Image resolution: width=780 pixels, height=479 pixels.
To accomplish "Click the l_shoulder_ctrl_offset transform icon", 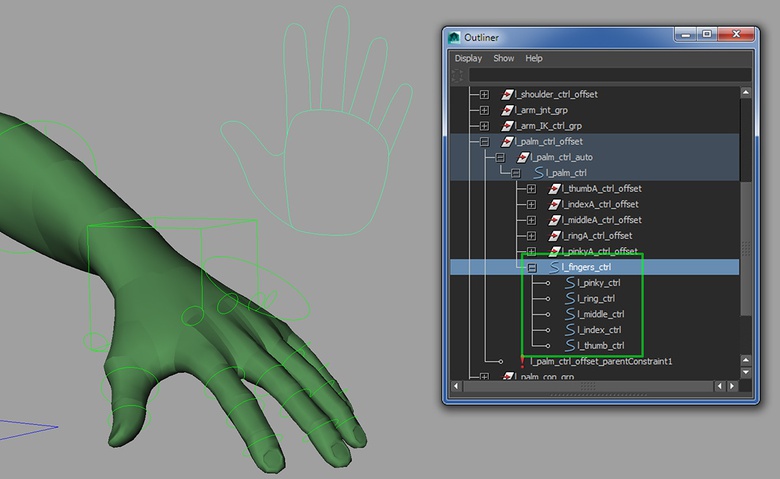I will 507,95.
